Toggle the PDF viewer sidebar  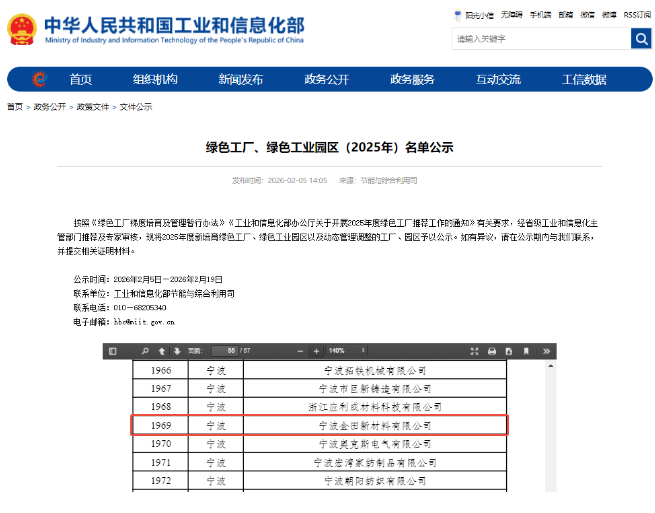112,351
